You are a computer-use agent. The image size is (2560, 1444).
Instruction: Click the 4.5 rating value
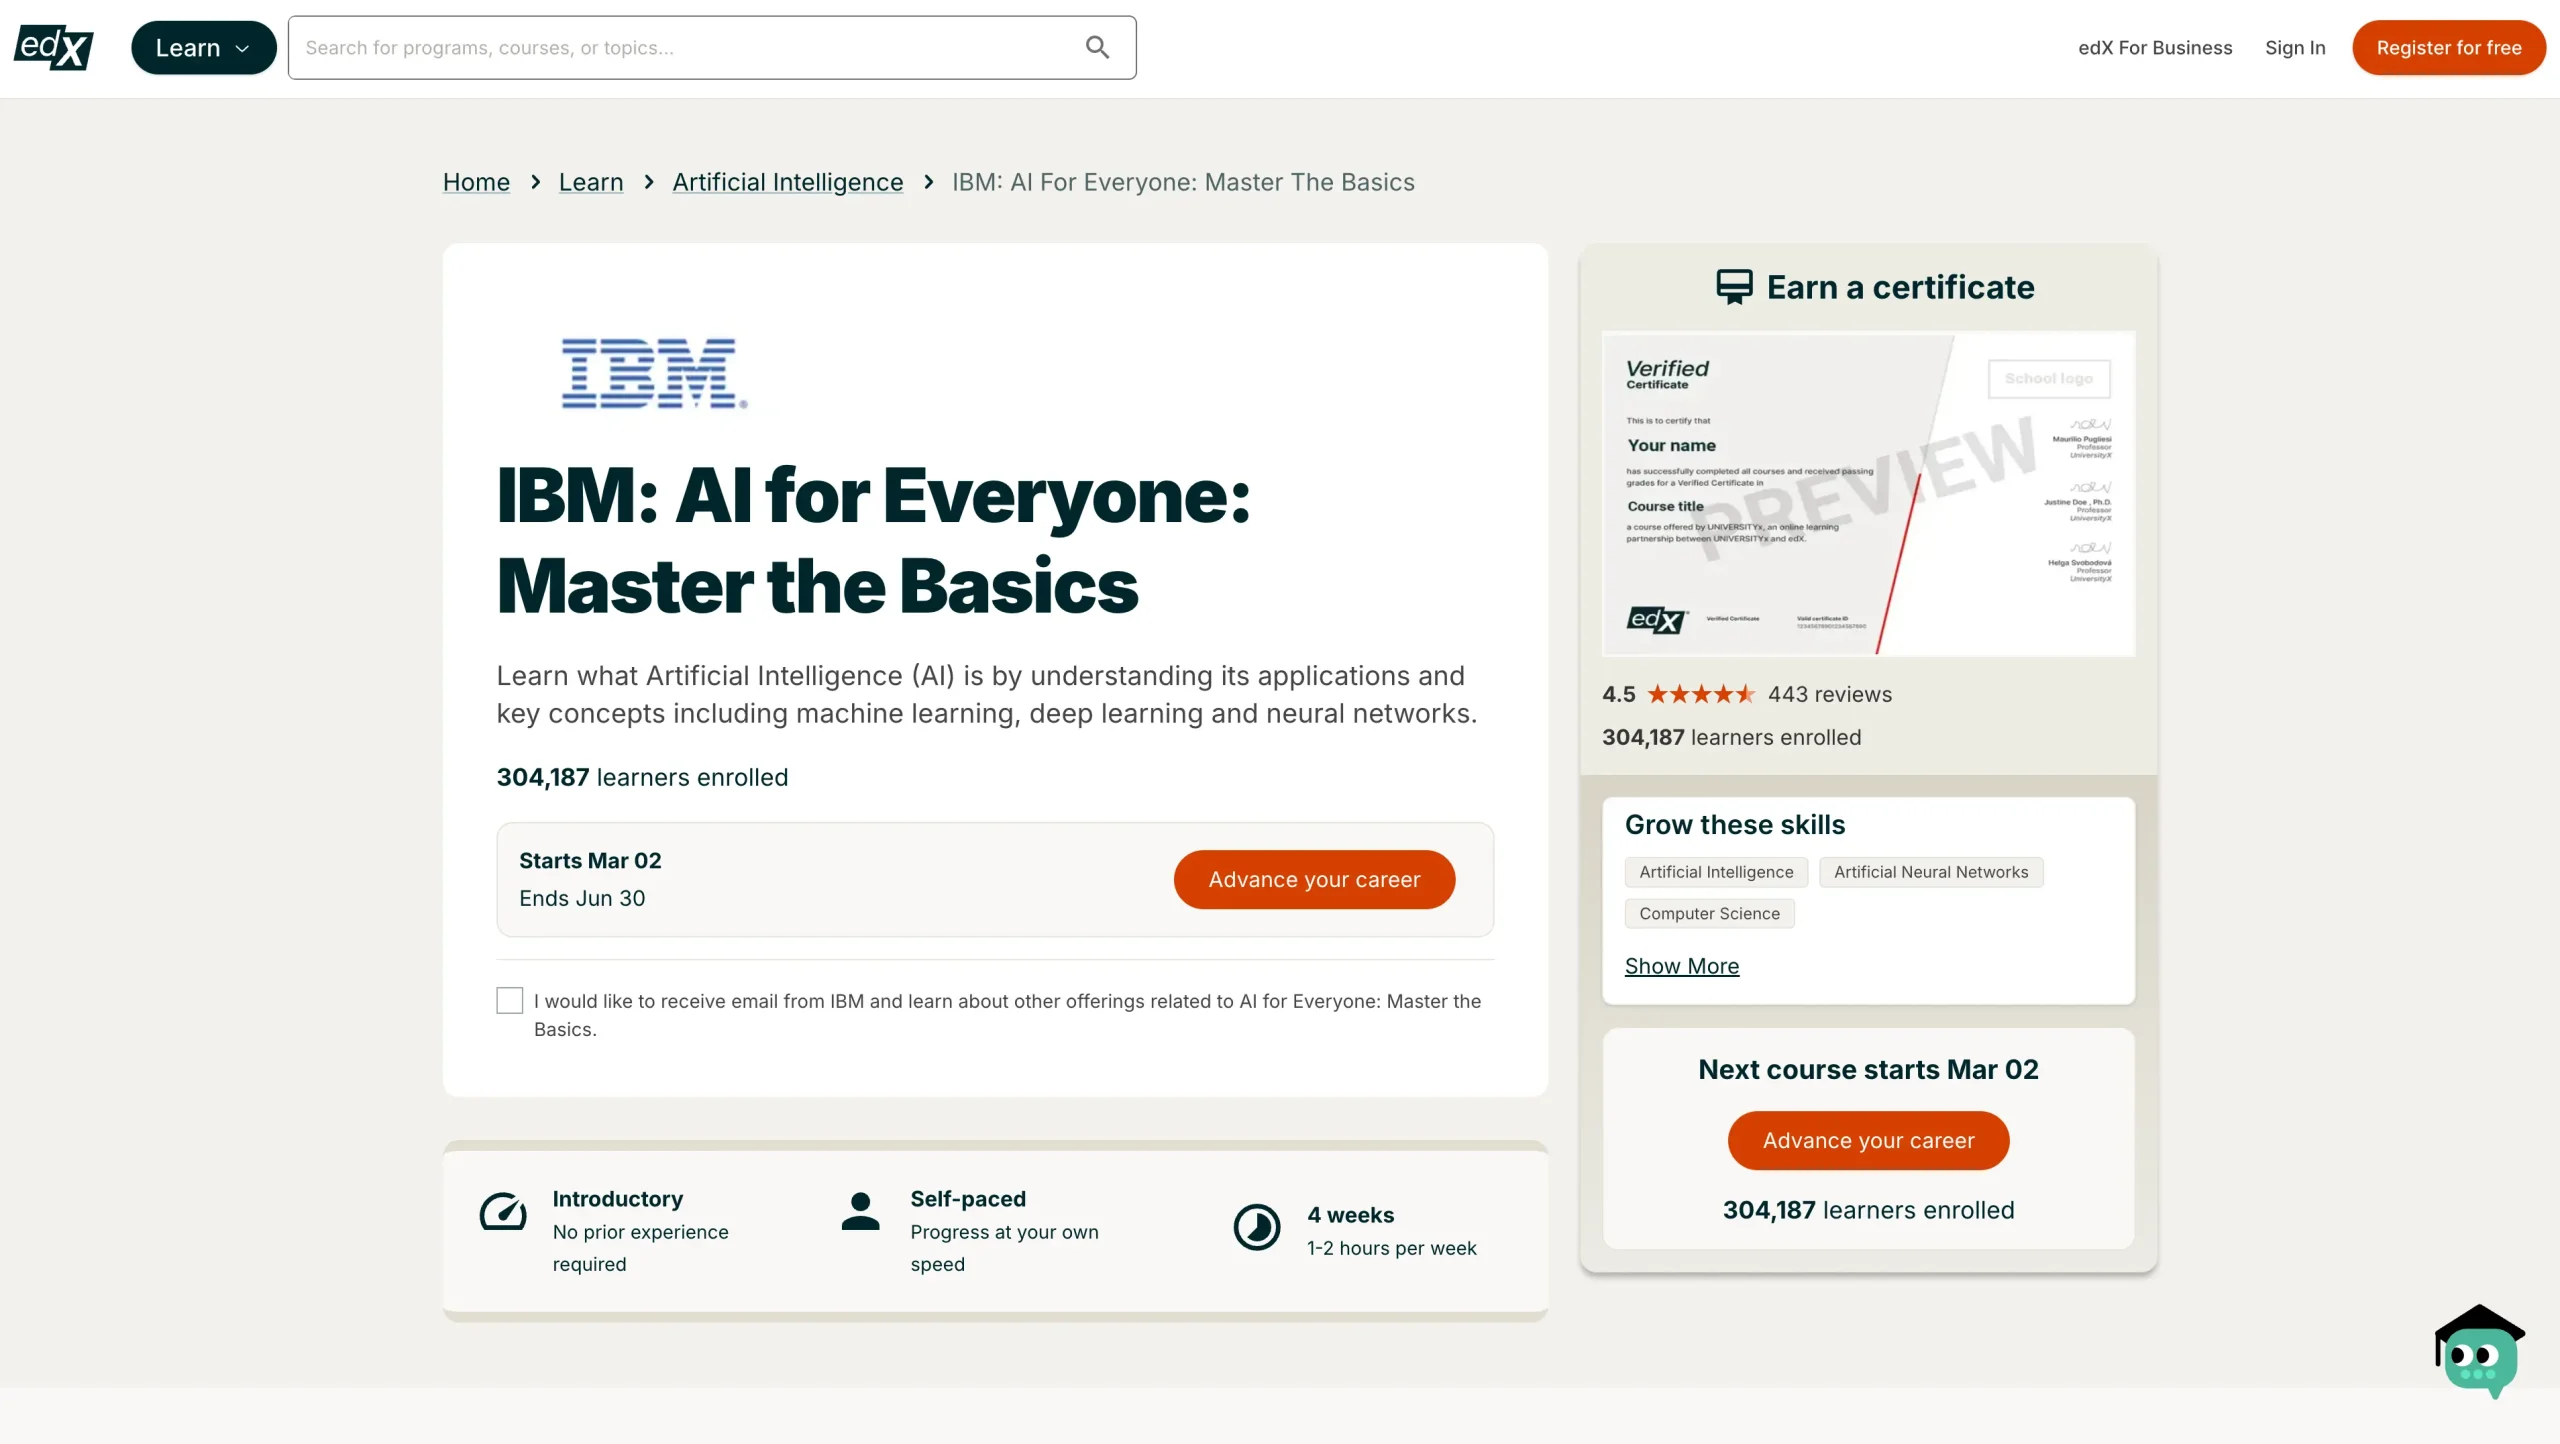click(x=1618, y=694)
